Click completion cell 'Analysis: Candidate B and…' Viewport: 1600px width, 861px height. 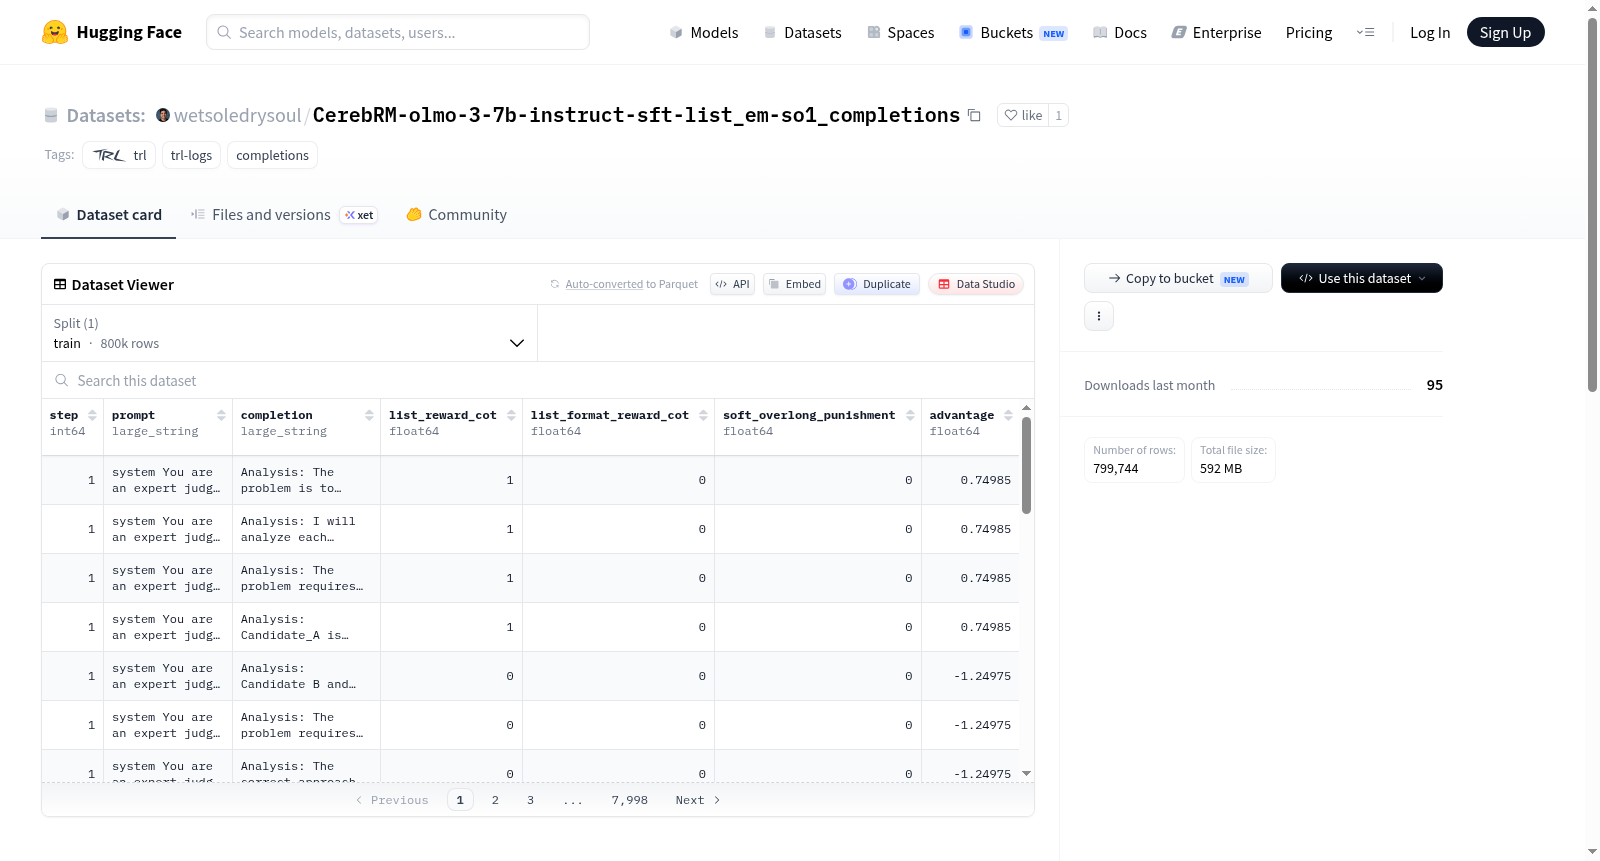click(306, 676)
